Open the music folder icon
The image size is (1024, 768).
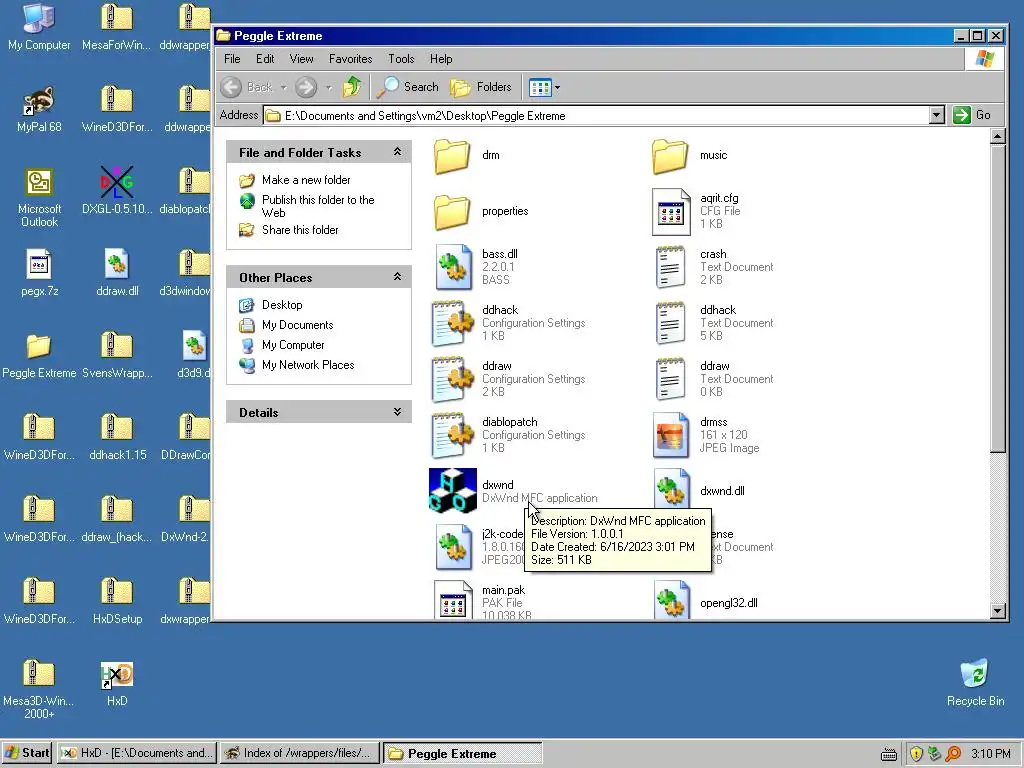coord(670,155)
